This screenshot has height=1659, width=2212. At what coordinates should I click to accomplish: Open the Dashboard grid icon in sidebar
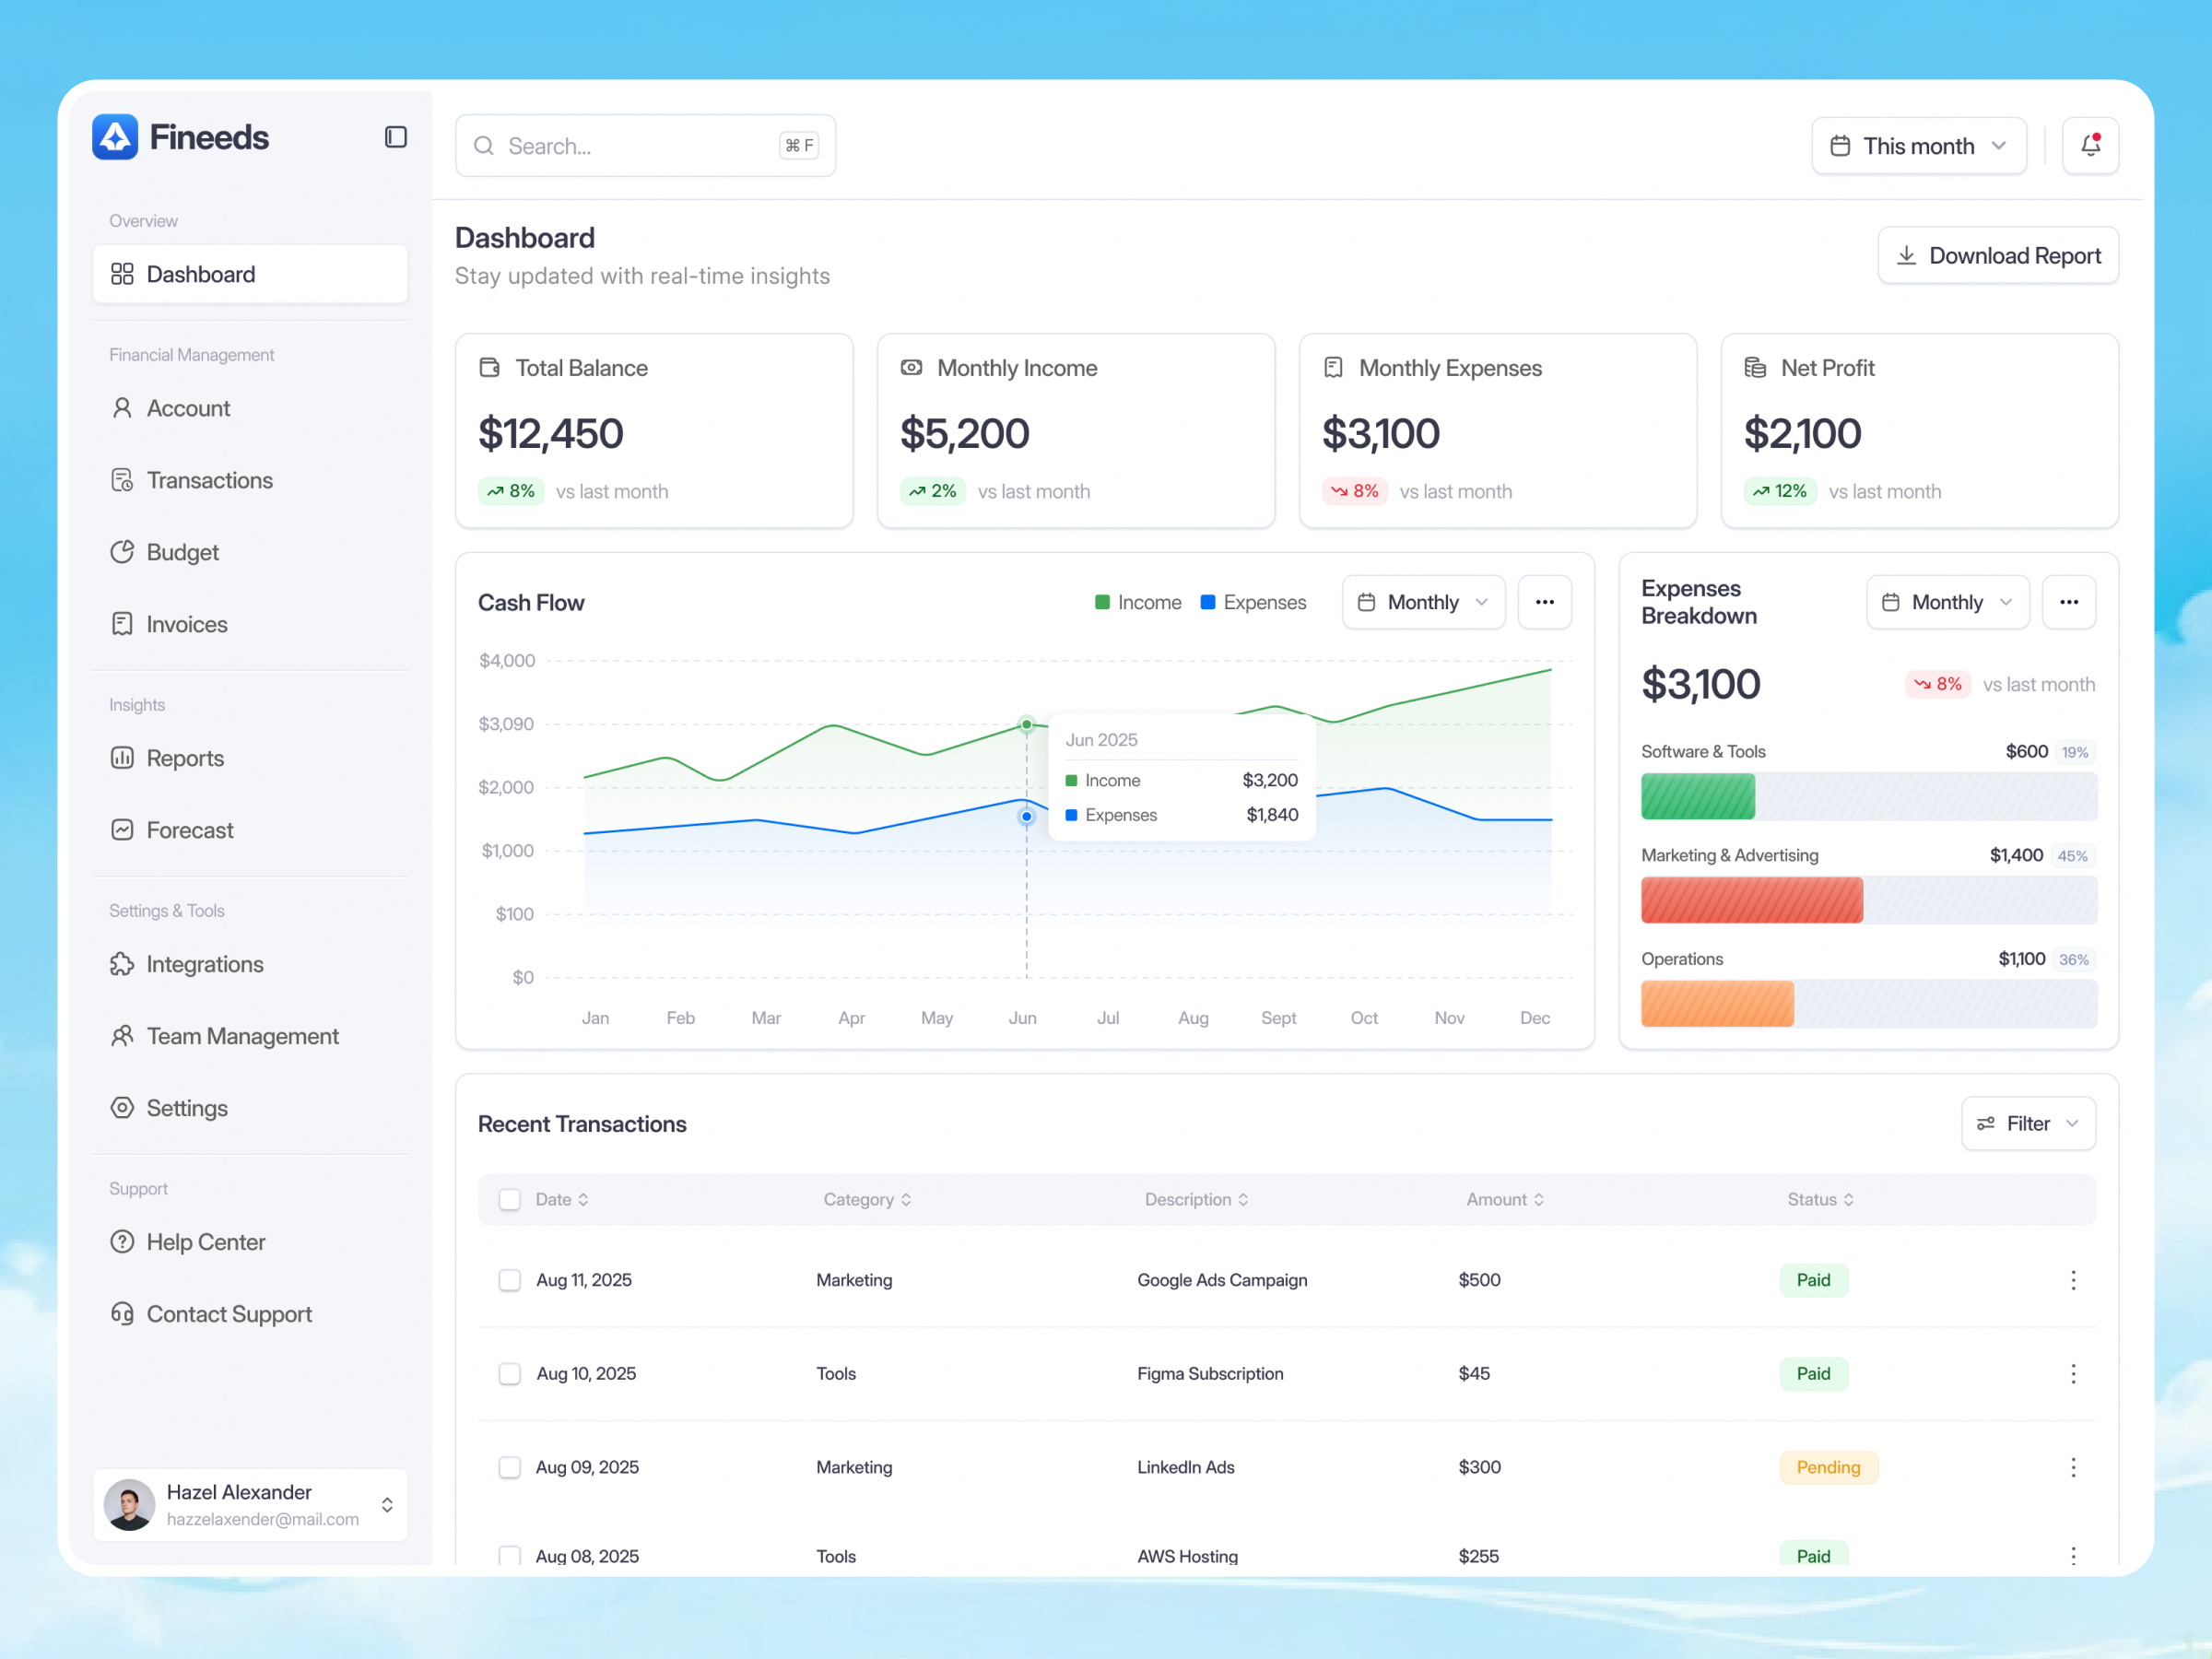(x=121, y=273)
